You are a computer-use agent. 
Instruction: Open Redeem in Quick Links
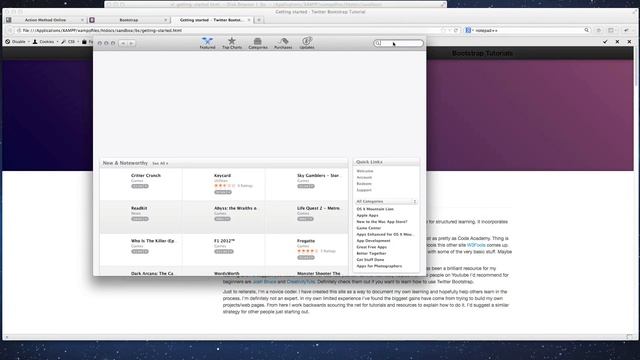coord(364,184)
